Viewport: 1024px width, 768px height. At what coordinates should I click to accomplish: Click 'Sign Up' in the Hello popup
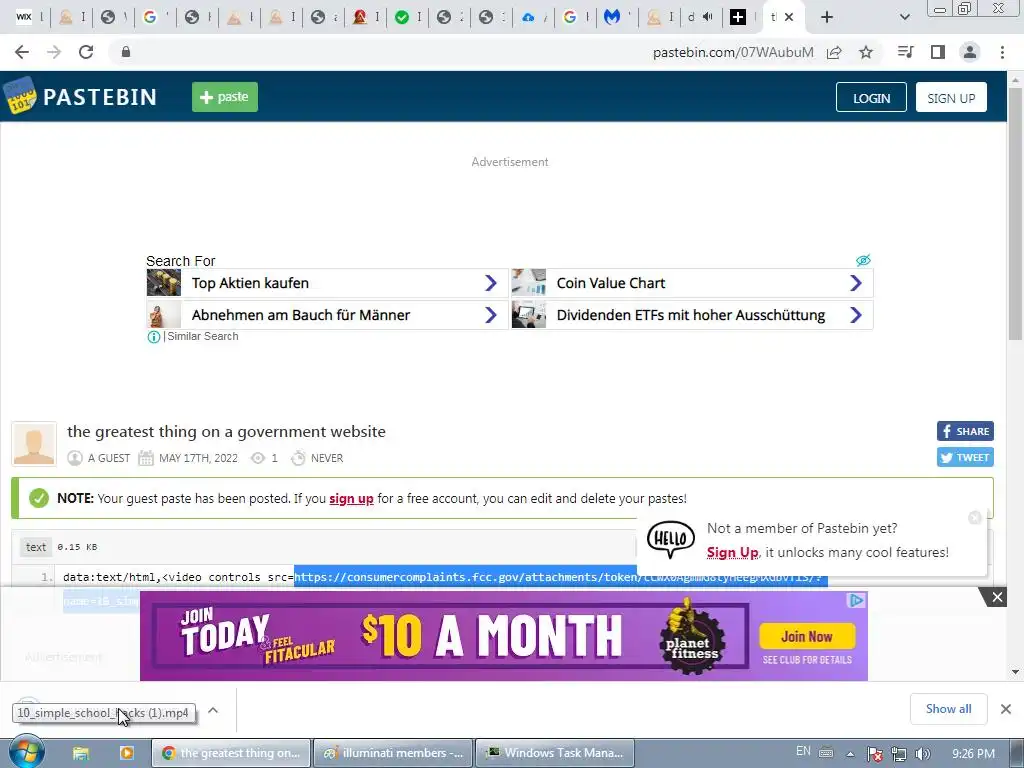pos(732,552)
